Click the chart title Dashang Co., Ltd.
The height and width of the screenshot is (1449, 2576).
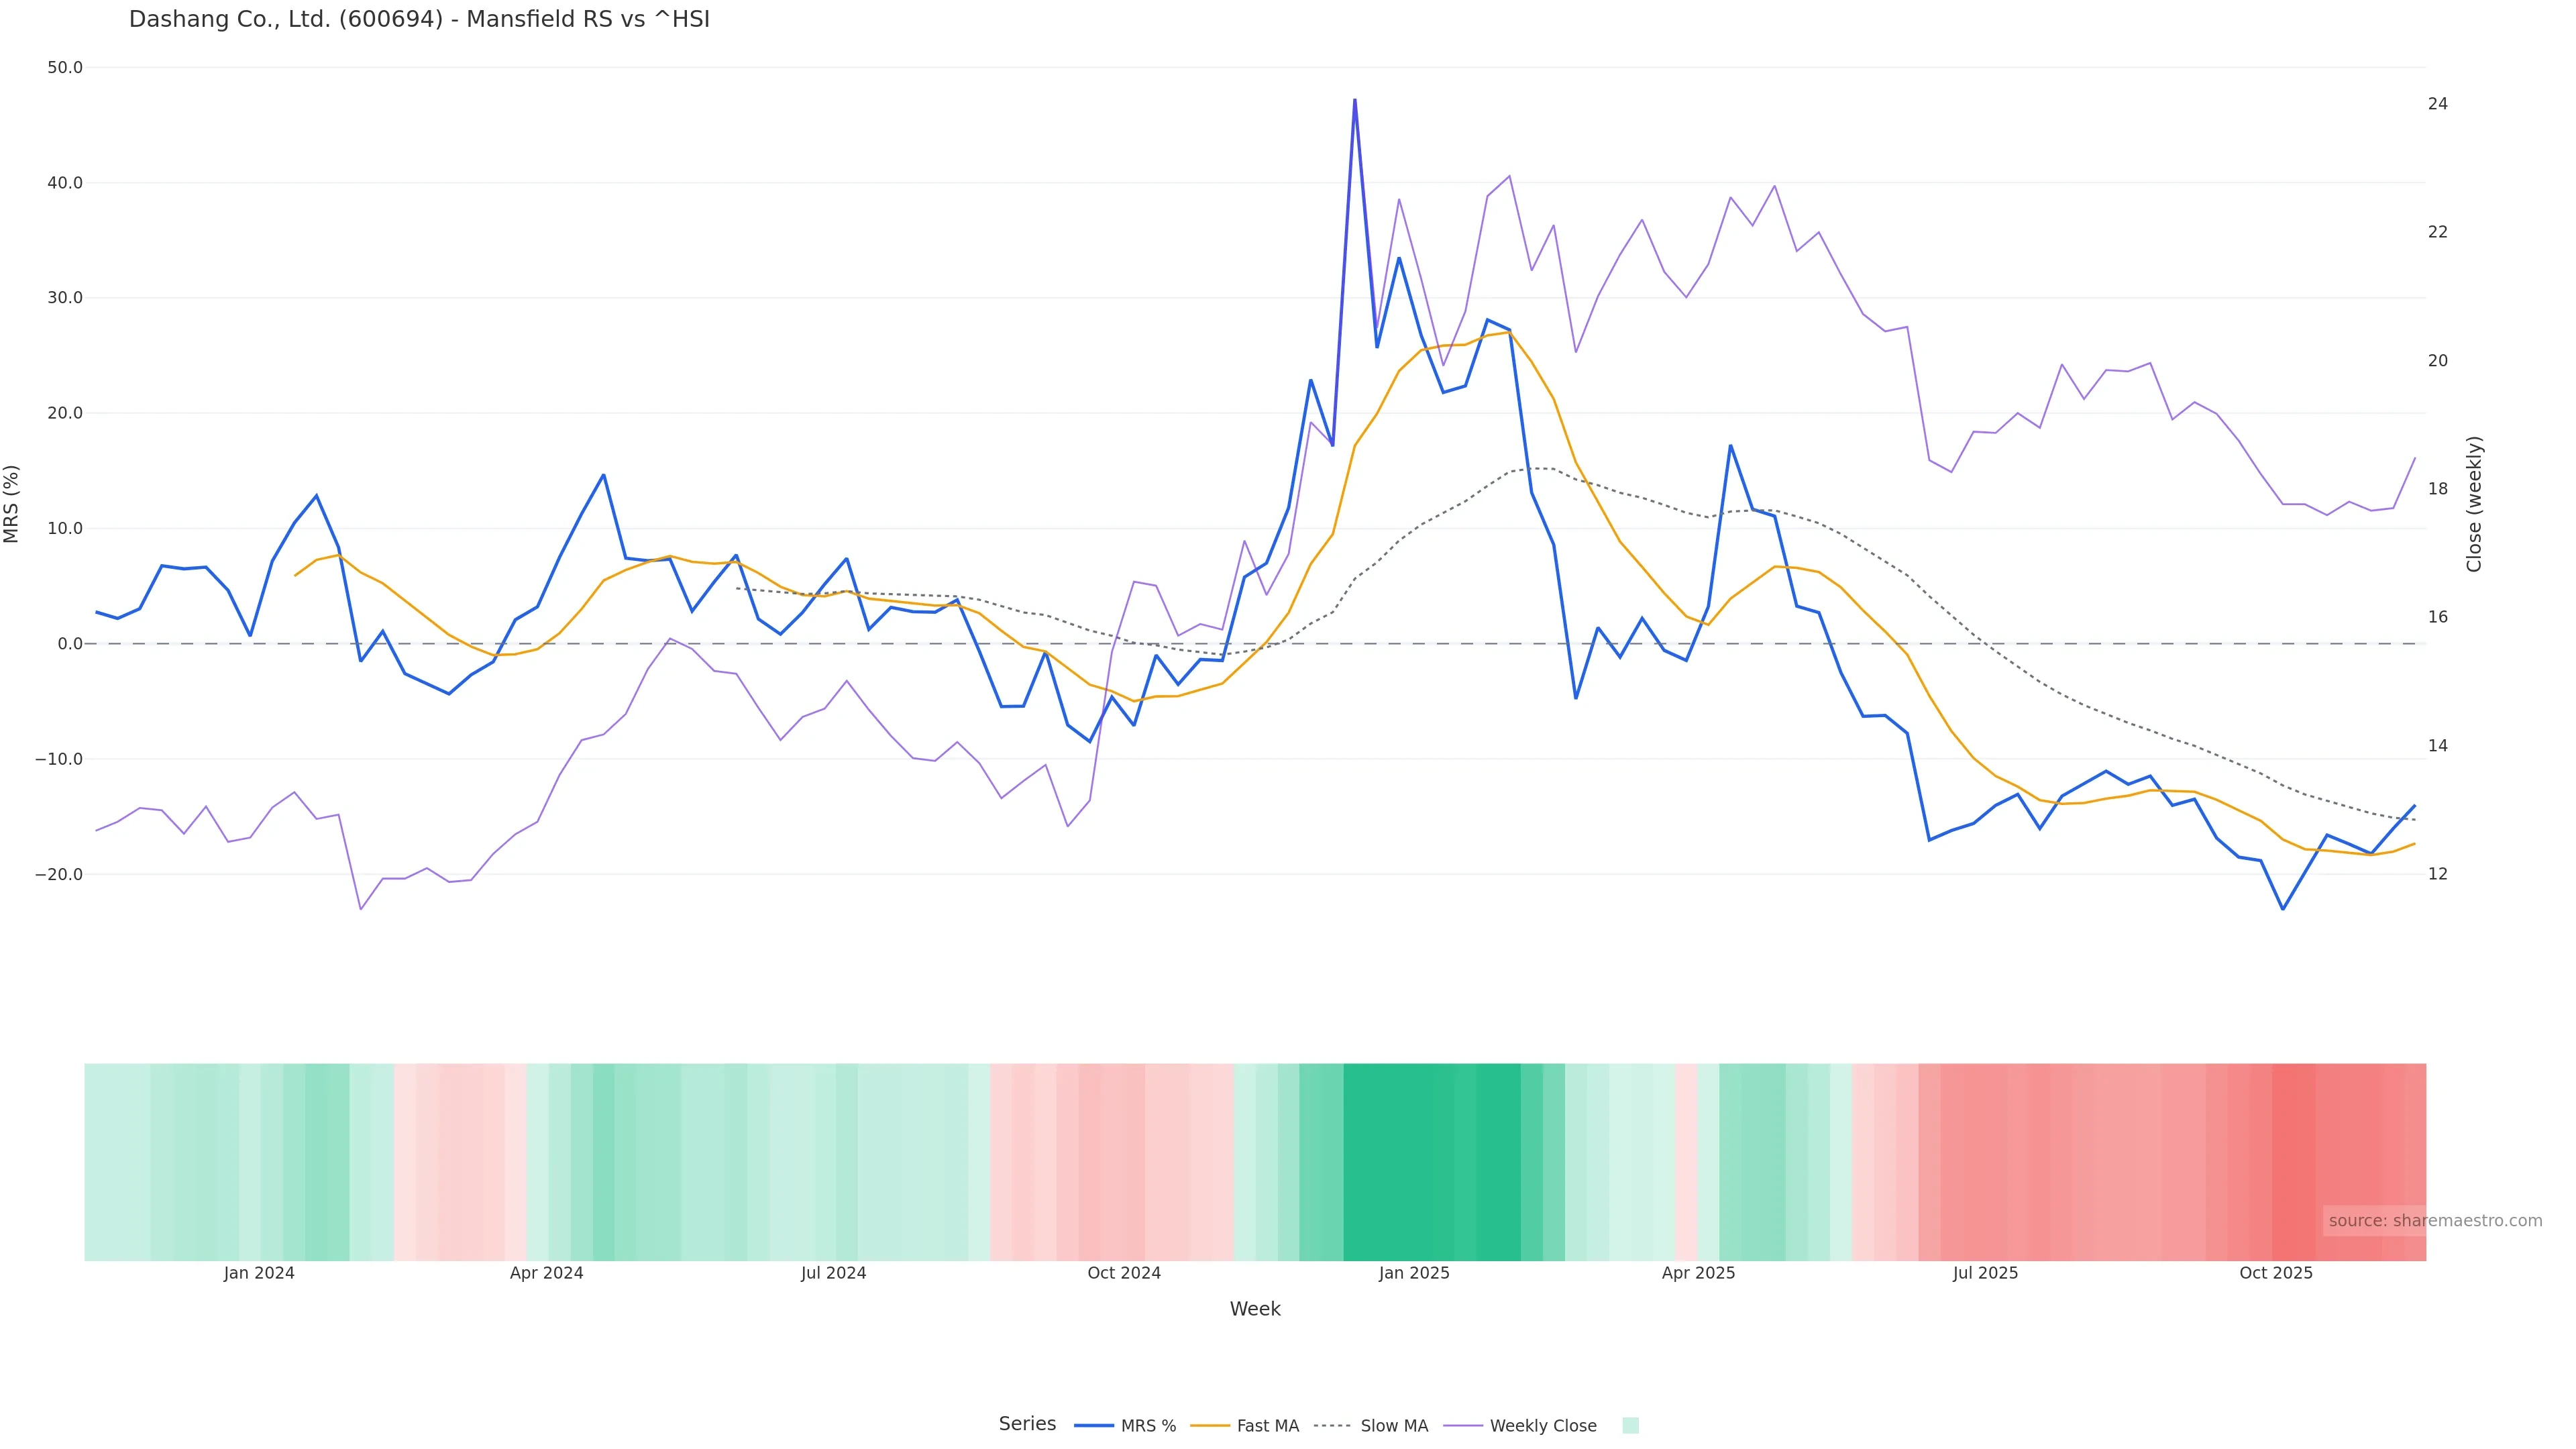tap(419, 19)
